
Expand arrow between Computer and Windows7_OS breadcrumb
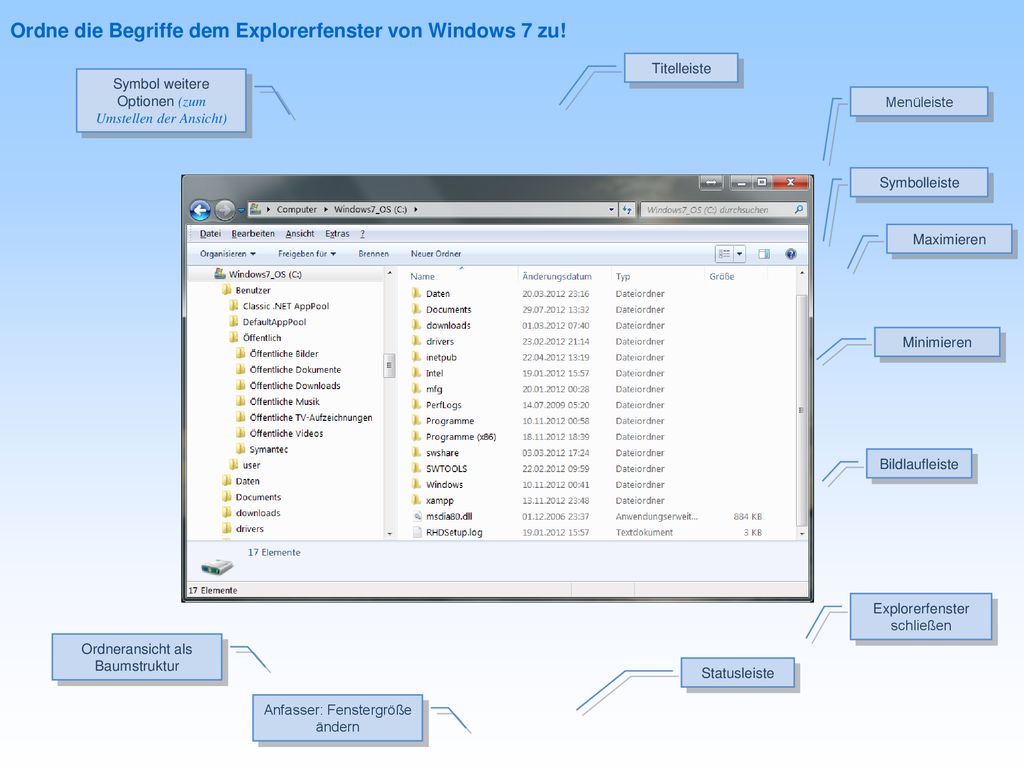click(325, 210)
